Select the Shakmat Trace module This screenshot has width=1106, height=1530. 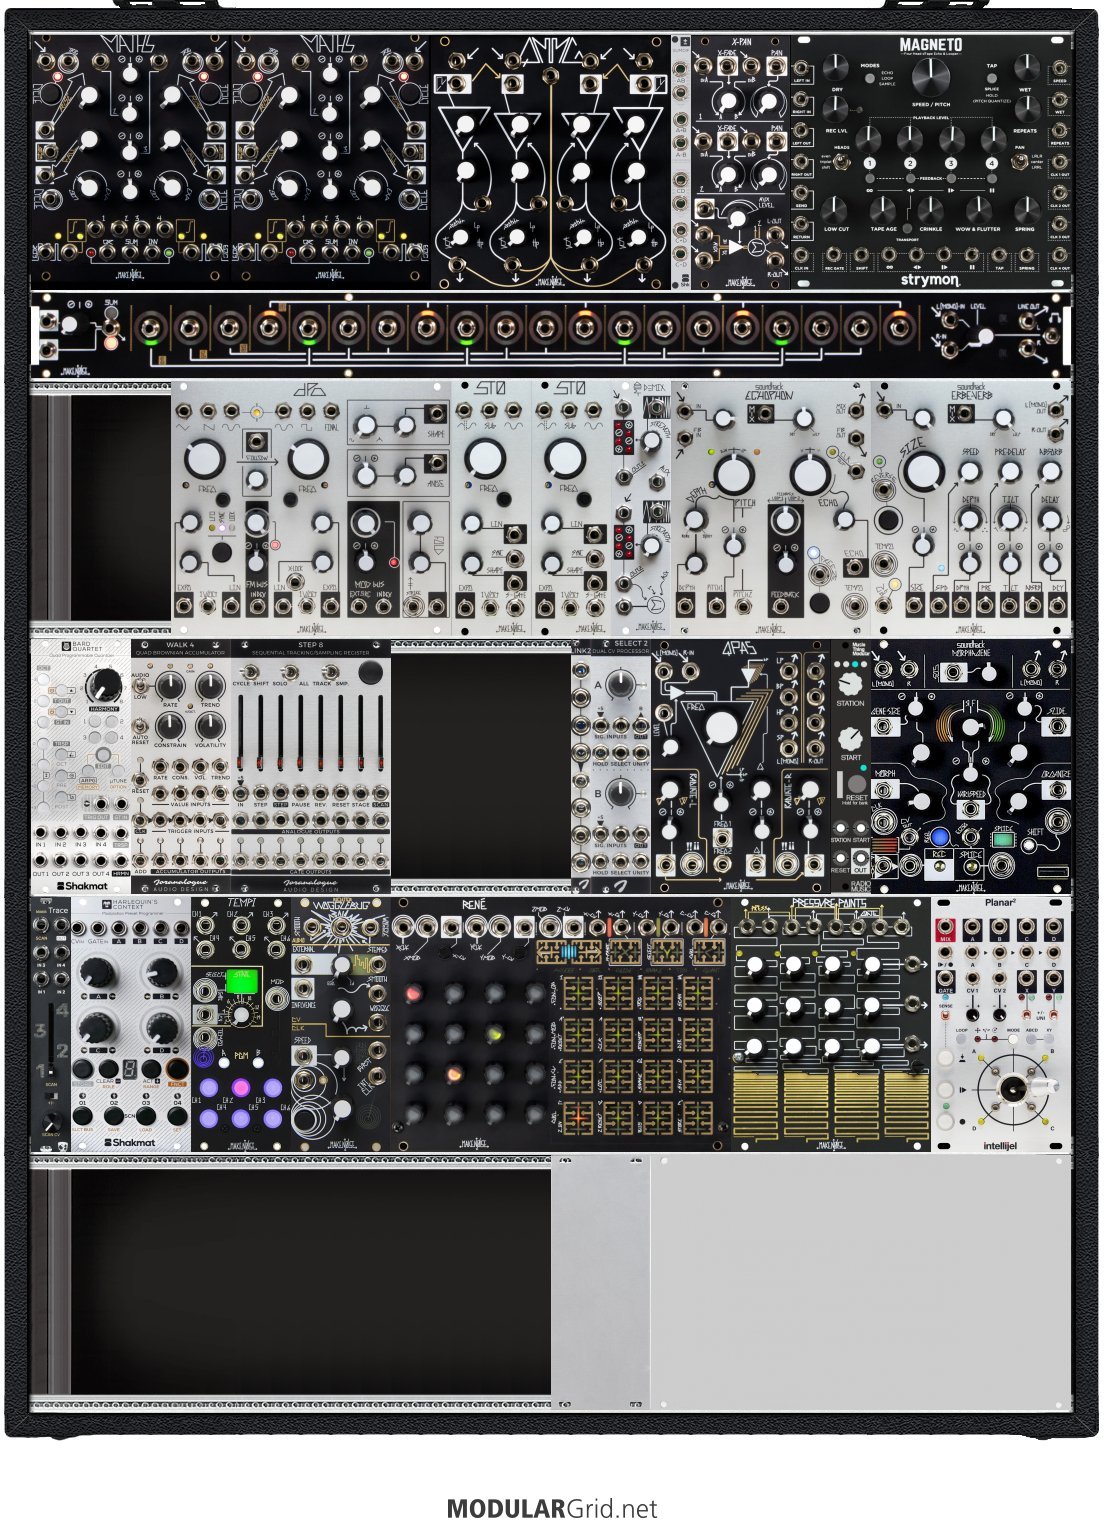[50, 1023]
